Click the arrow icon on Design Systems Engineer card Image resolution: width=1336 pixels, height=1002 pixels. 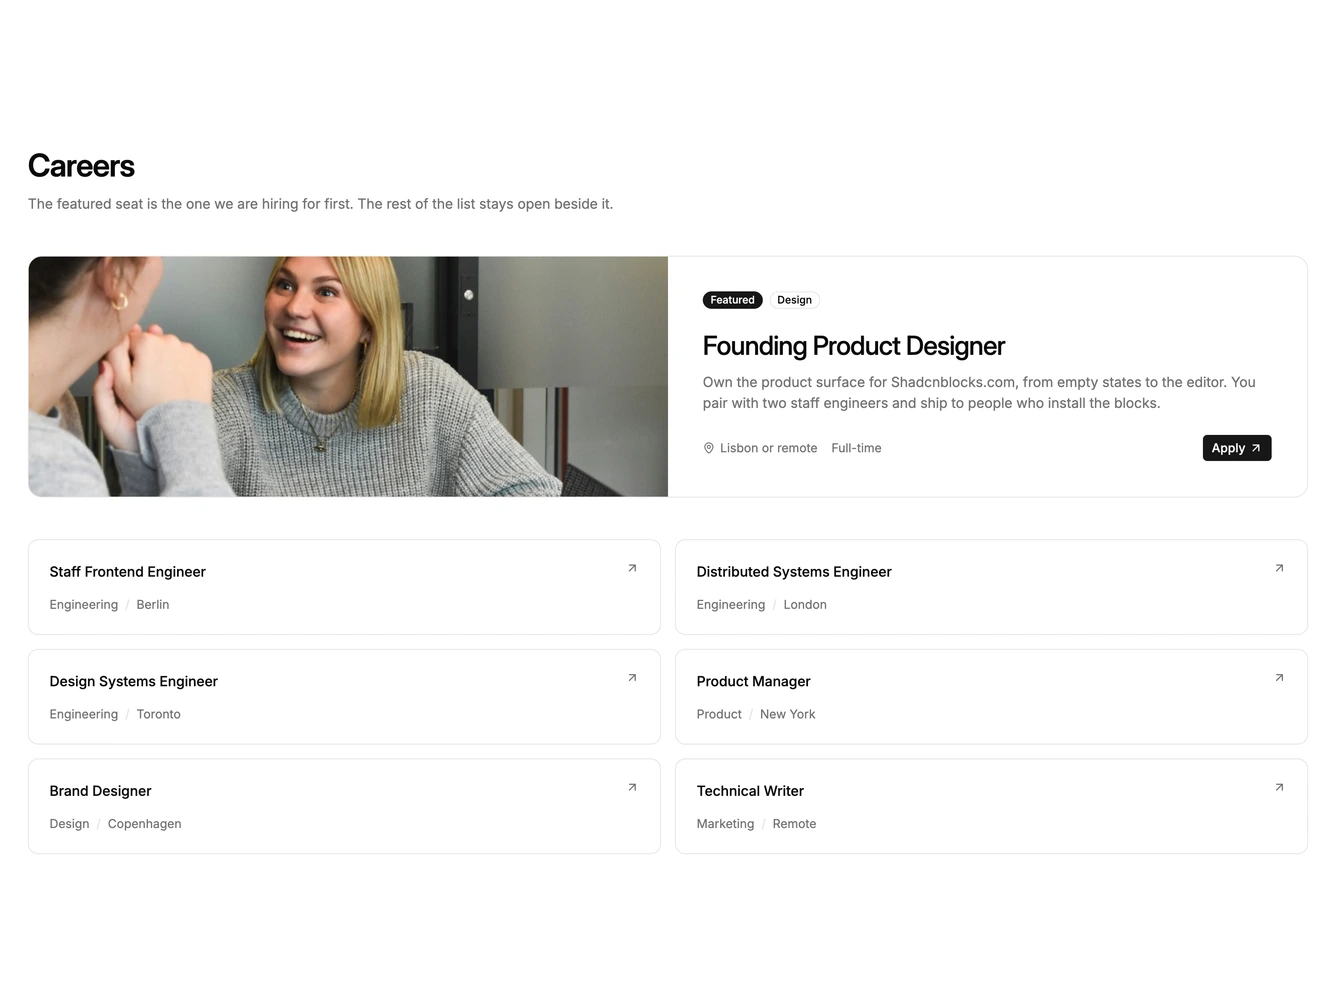(632, 678)
